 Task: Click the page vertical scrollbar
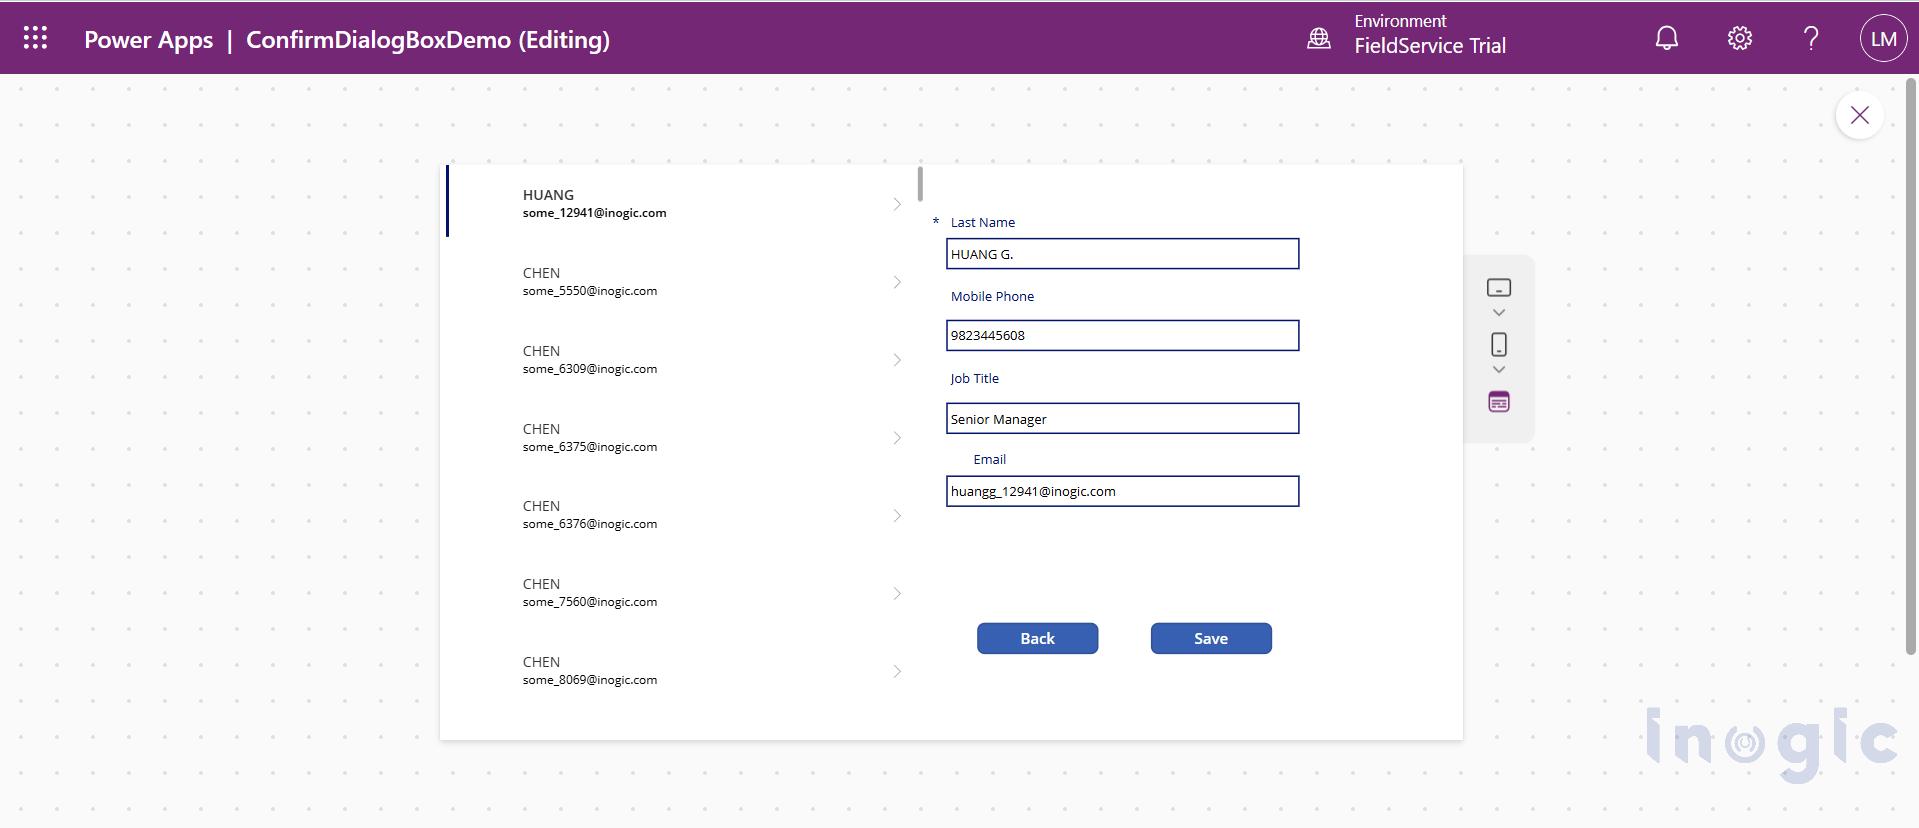click(1912, 367)
